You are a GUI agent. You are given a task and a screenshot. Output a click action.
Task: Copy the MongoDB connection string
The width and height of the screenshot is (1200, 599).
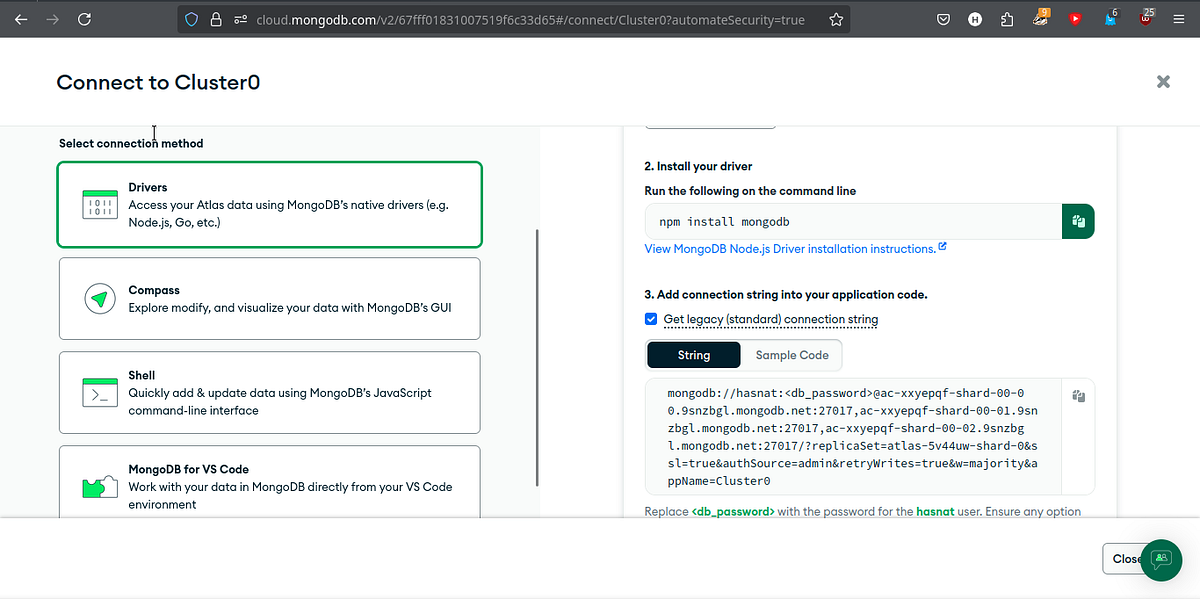1077,395
